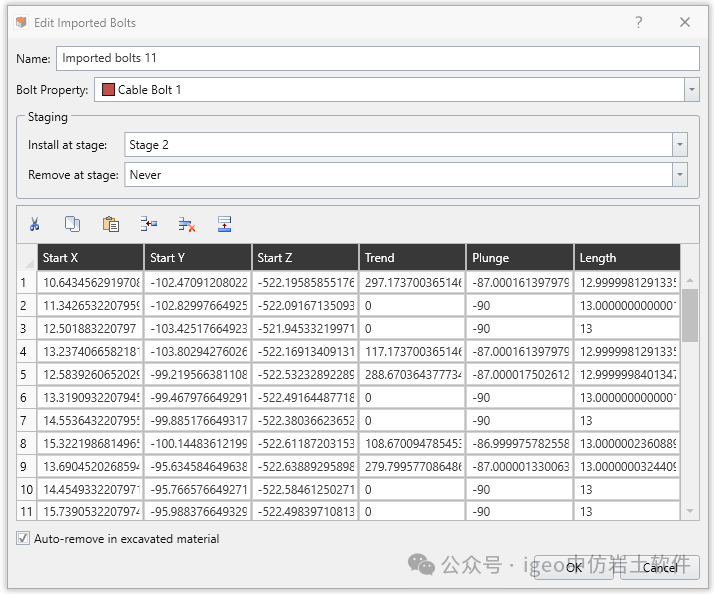This screenshot has height=594, width=714.
Task: Click the Insert Row icon
Action: (149, 224)
